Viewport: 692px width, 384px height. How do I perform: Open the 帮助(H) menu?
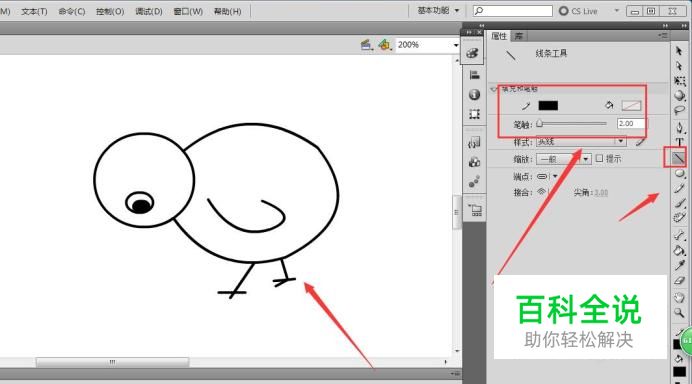(x=228, y=11)
